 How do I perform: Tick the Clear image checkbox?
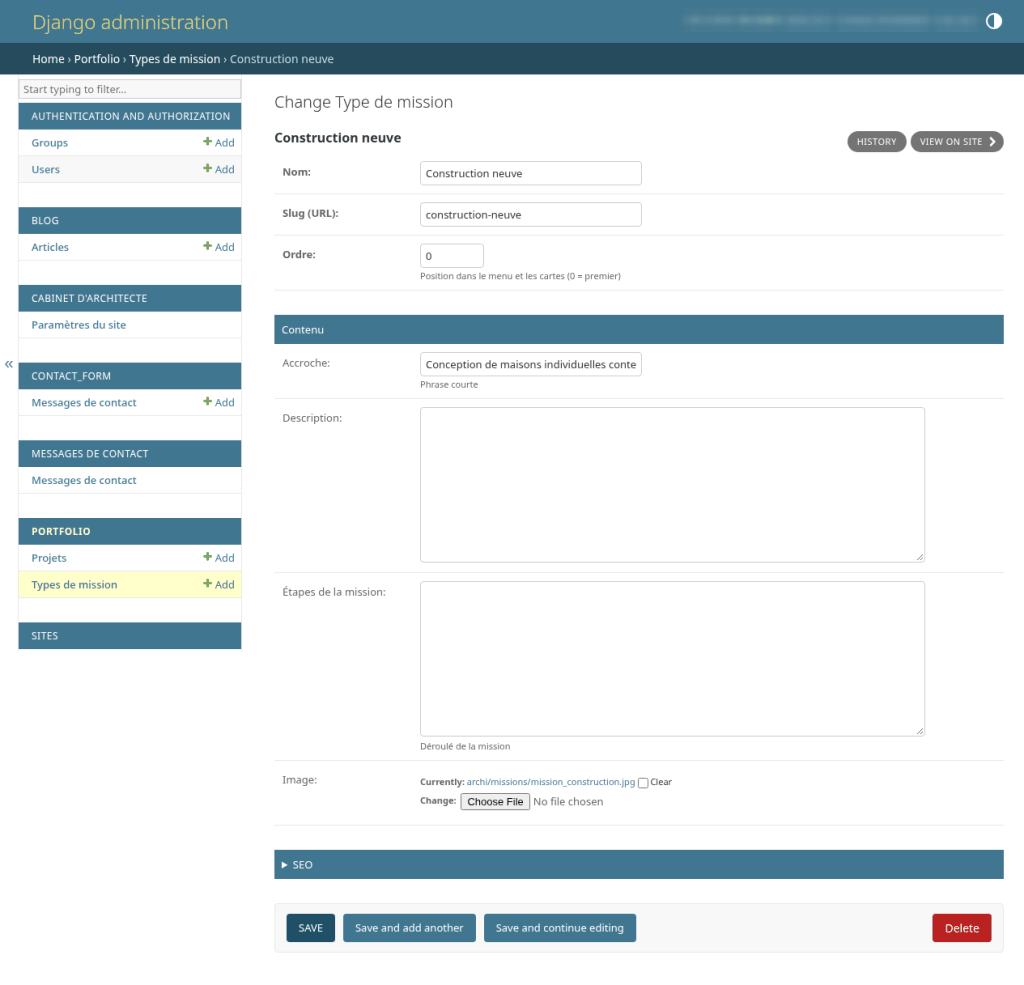pos(643,783)
